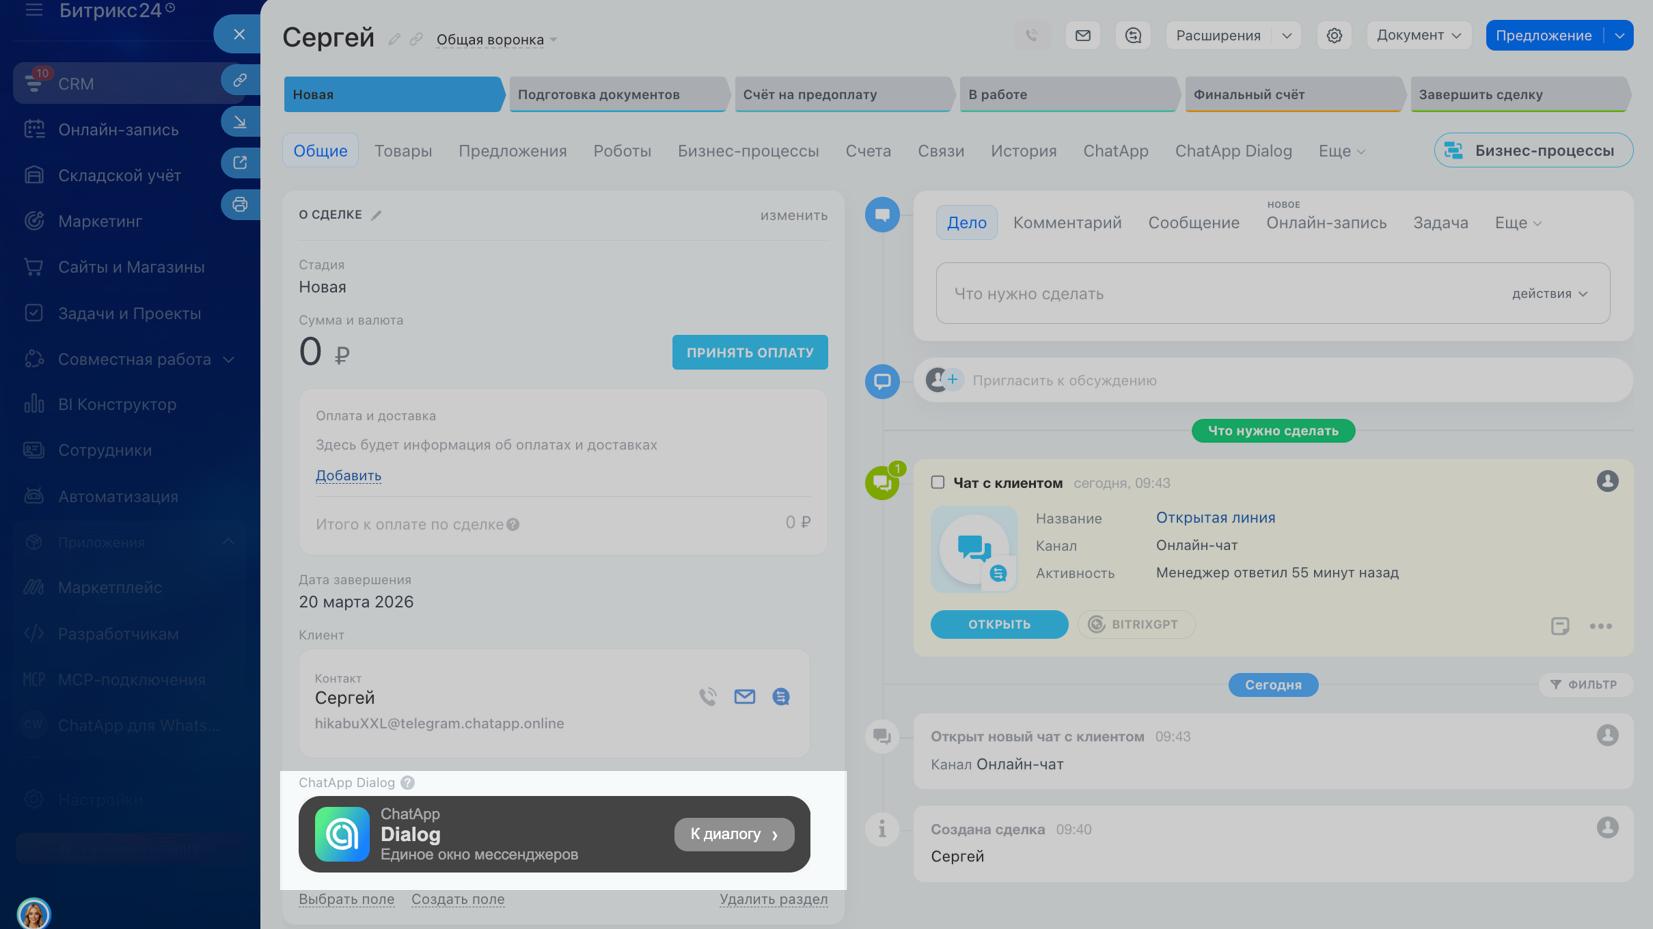The image size is (1653, 929).
Task: Click the email icon in Сергей contact card
Action: (x=744, y=697)
